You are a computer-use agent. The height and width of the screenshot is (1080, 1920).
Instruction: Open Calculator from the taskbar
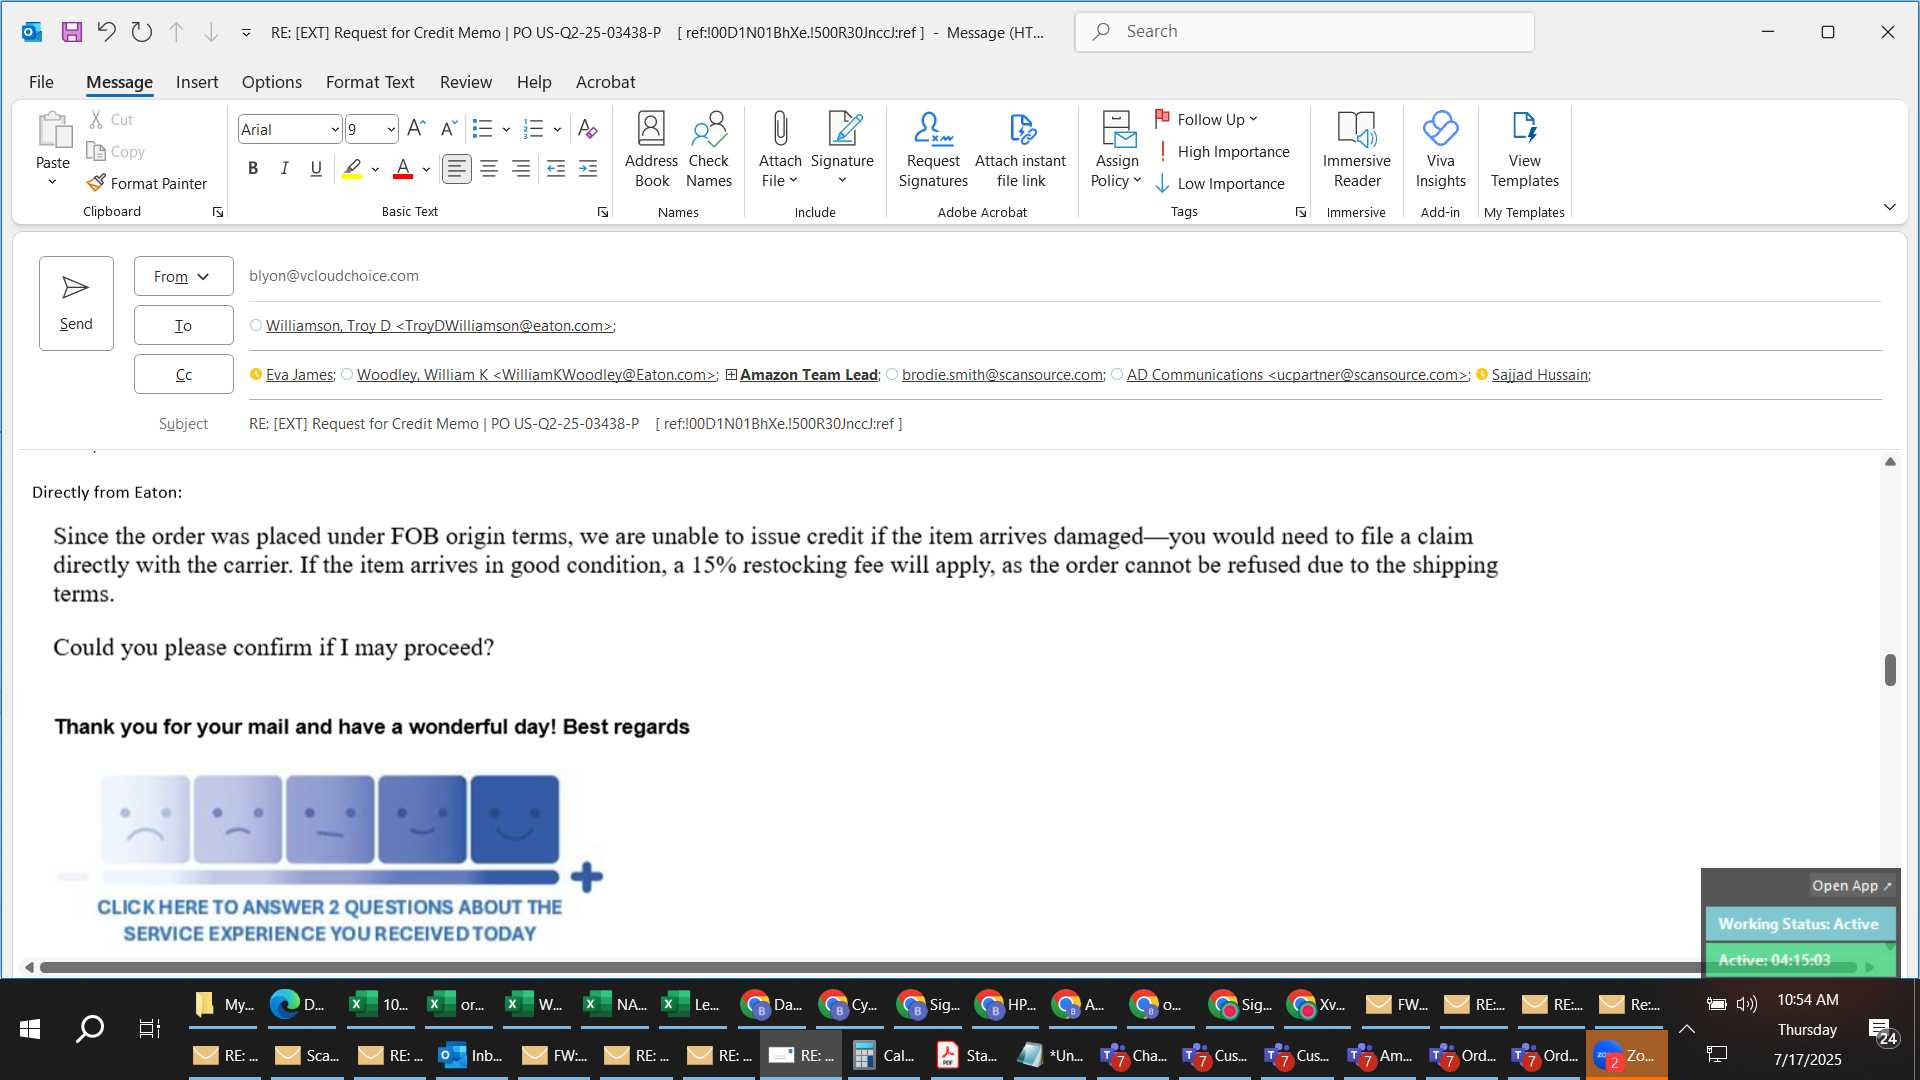pos(884,1055)
